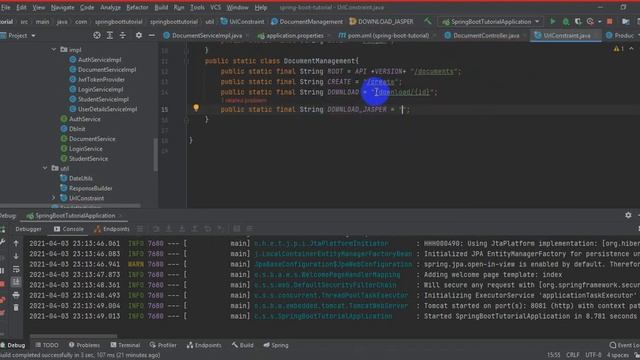This screenshot has height=360, width=640.
Task: Open the Spring tool window
Action: point(276,345)
